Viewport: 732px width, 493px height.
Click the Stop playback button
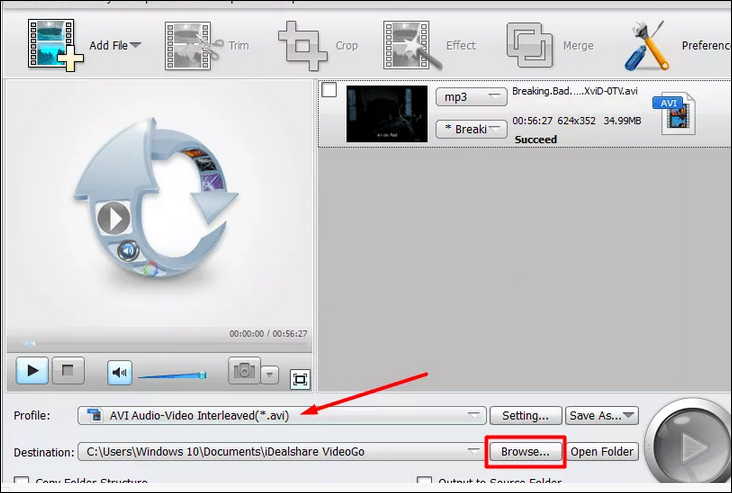pyautogui.click(x=68, y=372)
